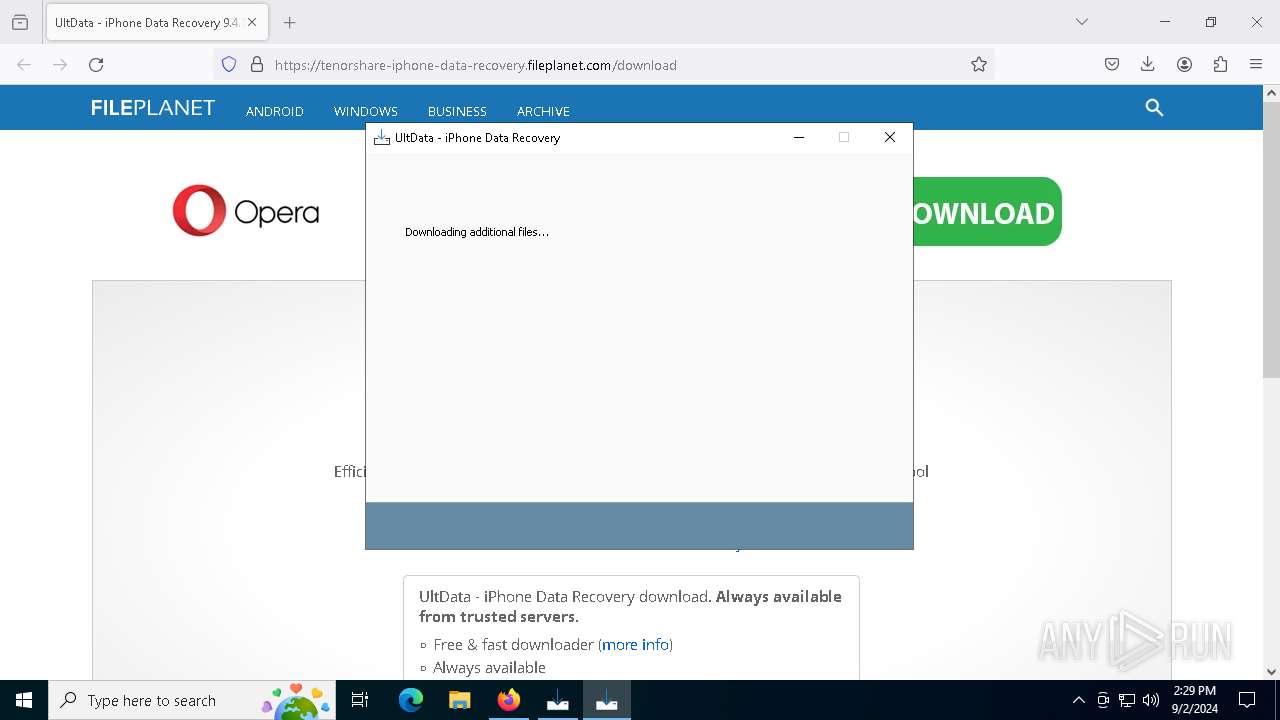
Task: Click the browser page vertical scrollbar
Action: (x=1271, y=240)
